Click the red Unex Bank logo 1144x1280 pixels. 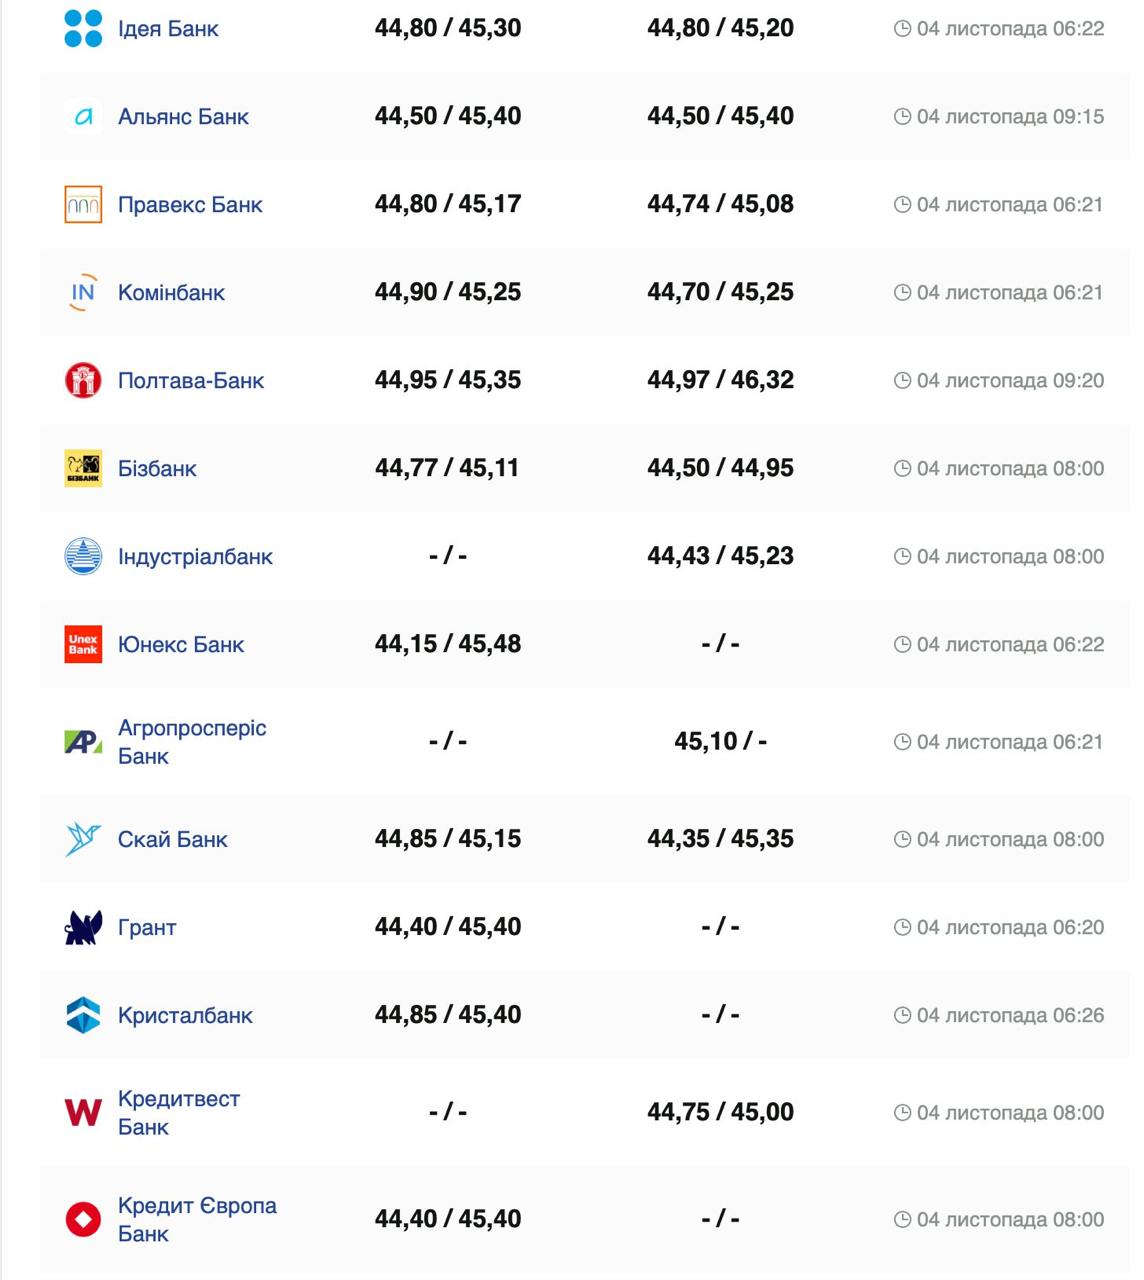tap(83, 645)
